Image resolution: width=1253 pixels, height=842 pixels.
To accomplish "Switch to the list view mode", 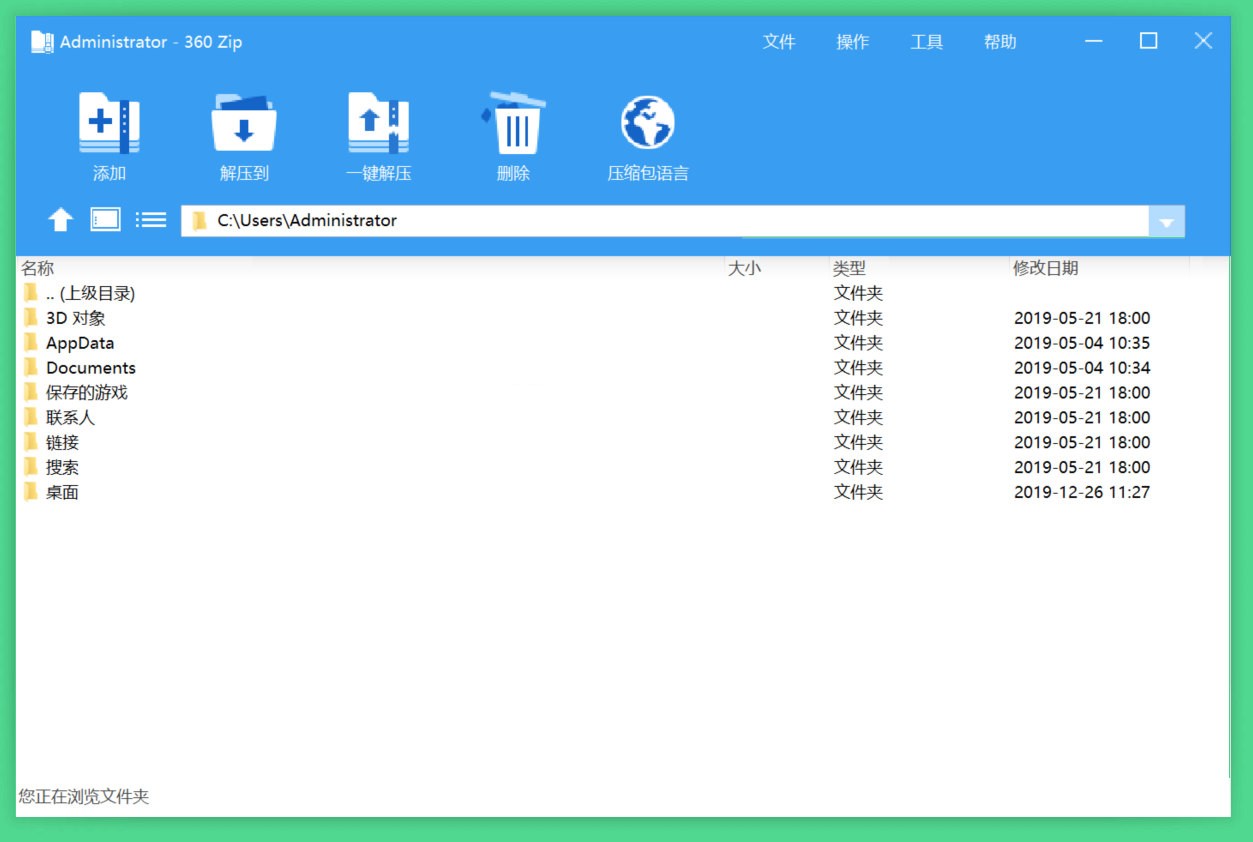I will click(151, 219).
